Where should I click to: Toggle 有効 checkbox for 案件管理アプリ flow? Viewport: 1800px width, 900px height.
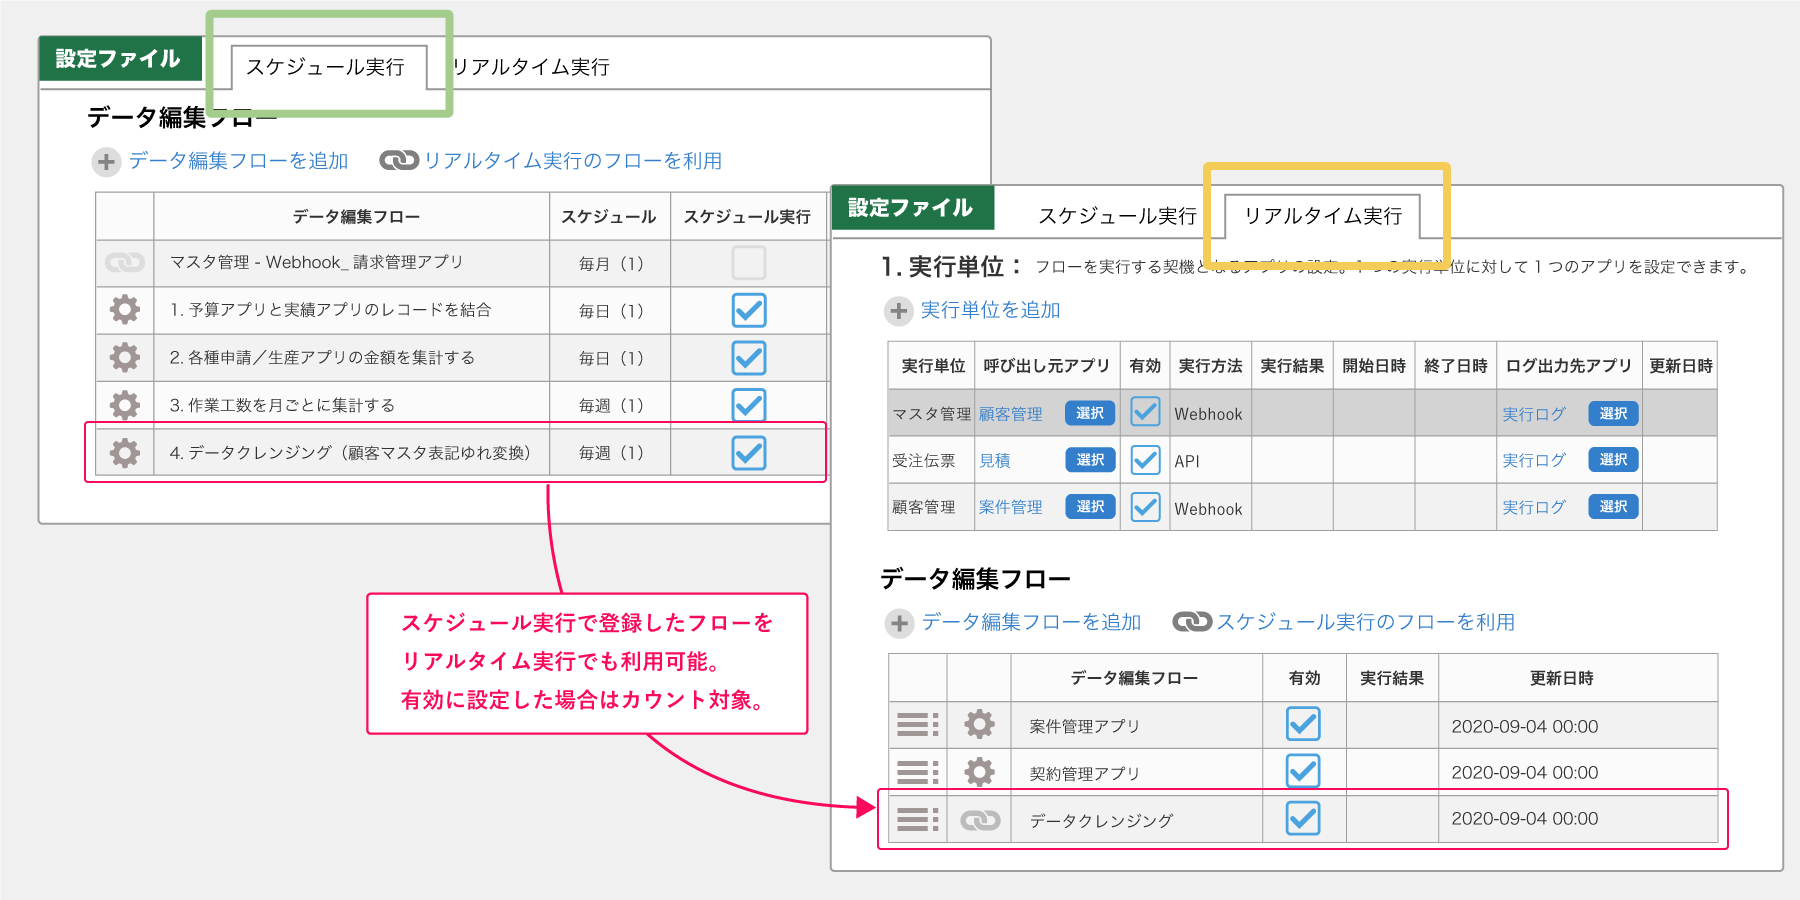pyautogui.click(x=1303, y=724)
